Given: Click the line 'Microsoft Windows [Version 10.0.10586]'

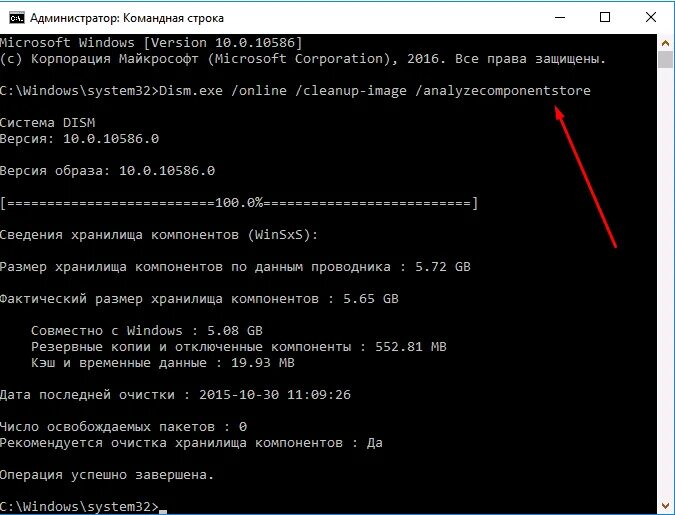Looking at the screenshot, I should tap(151, 43).
